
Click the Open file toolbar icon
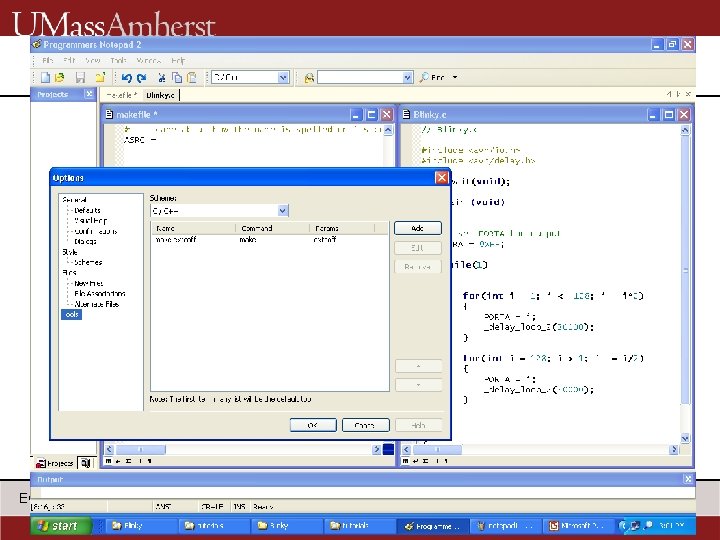(60, 78)
